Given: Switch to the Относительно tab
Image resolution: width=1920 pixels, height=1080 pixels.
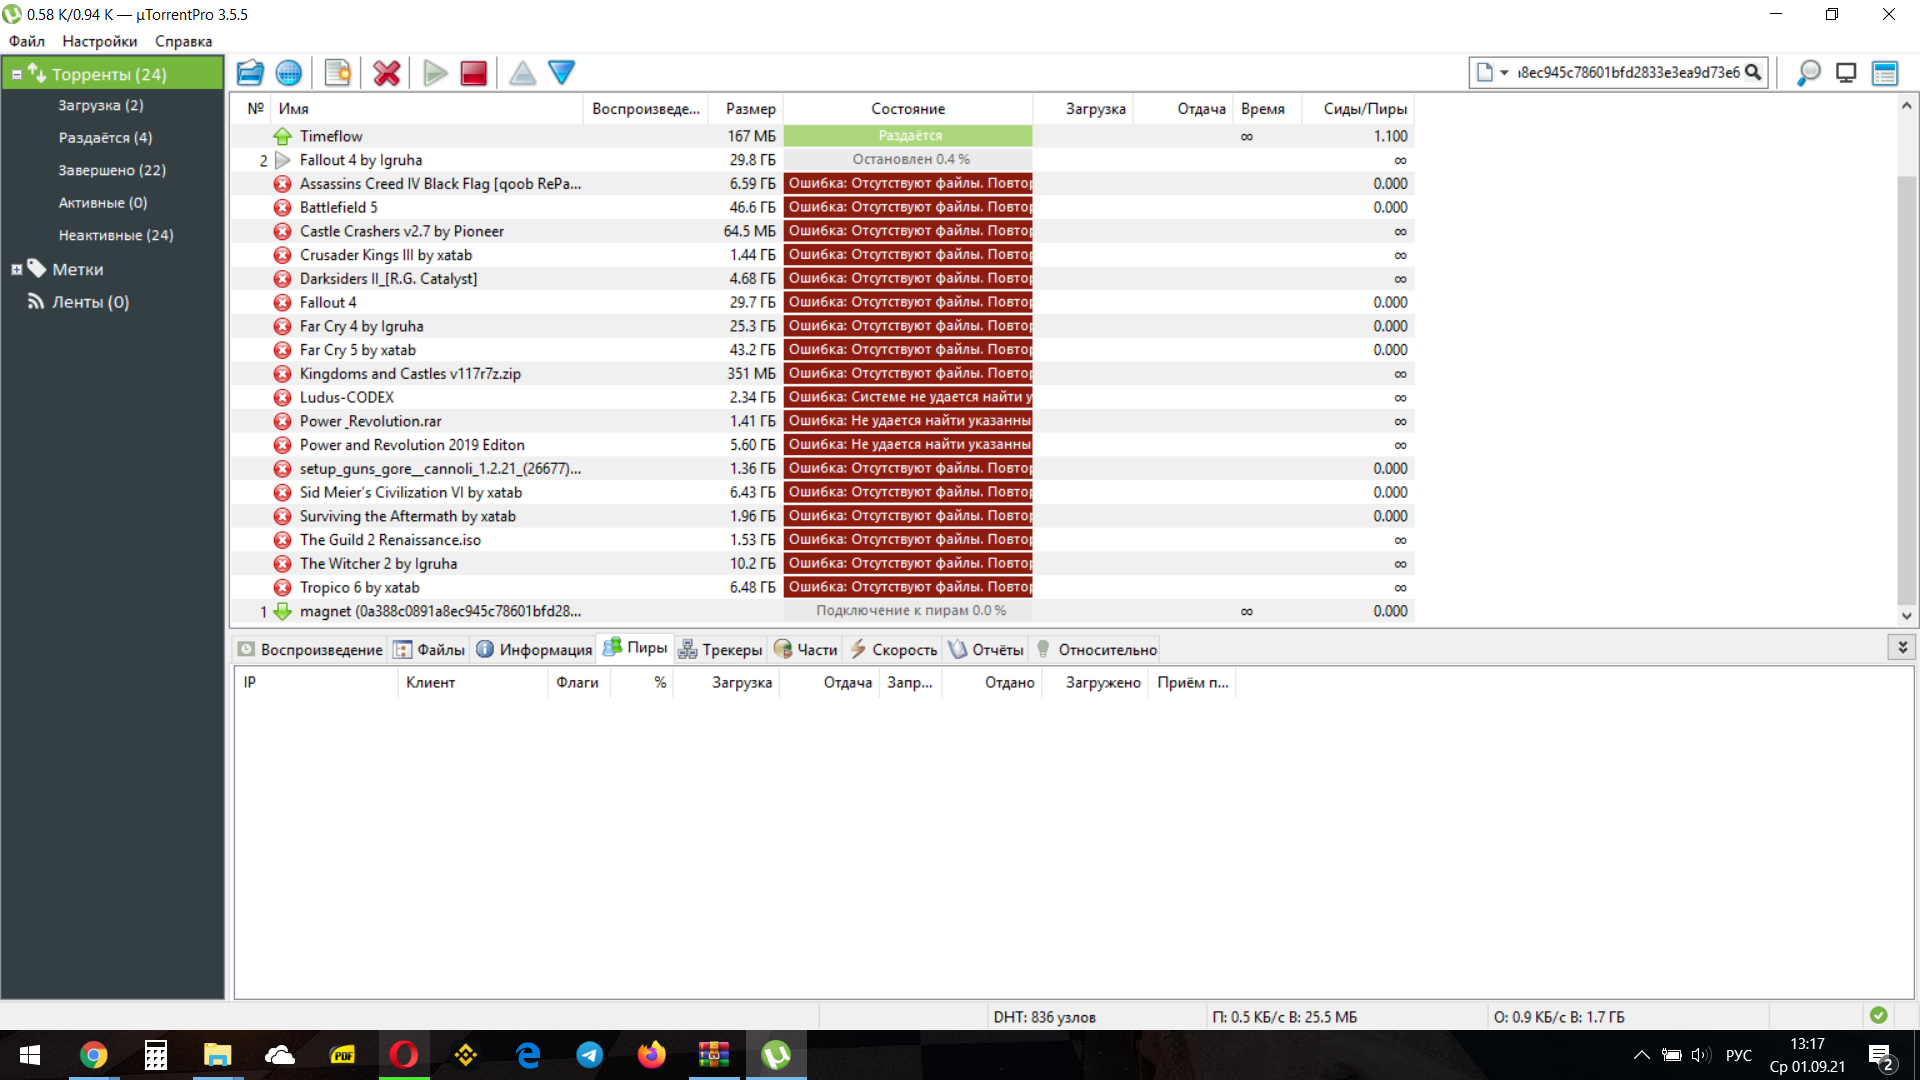Looking at the screenshot, I should click(x=1096, y=650).
